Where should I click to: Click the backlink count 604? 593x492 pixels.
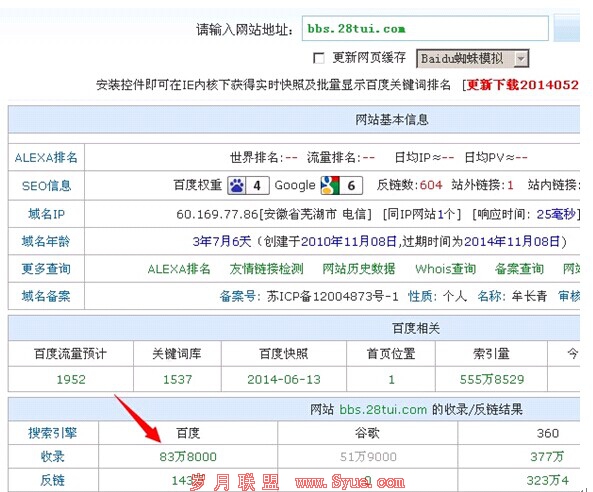point(431,185)
